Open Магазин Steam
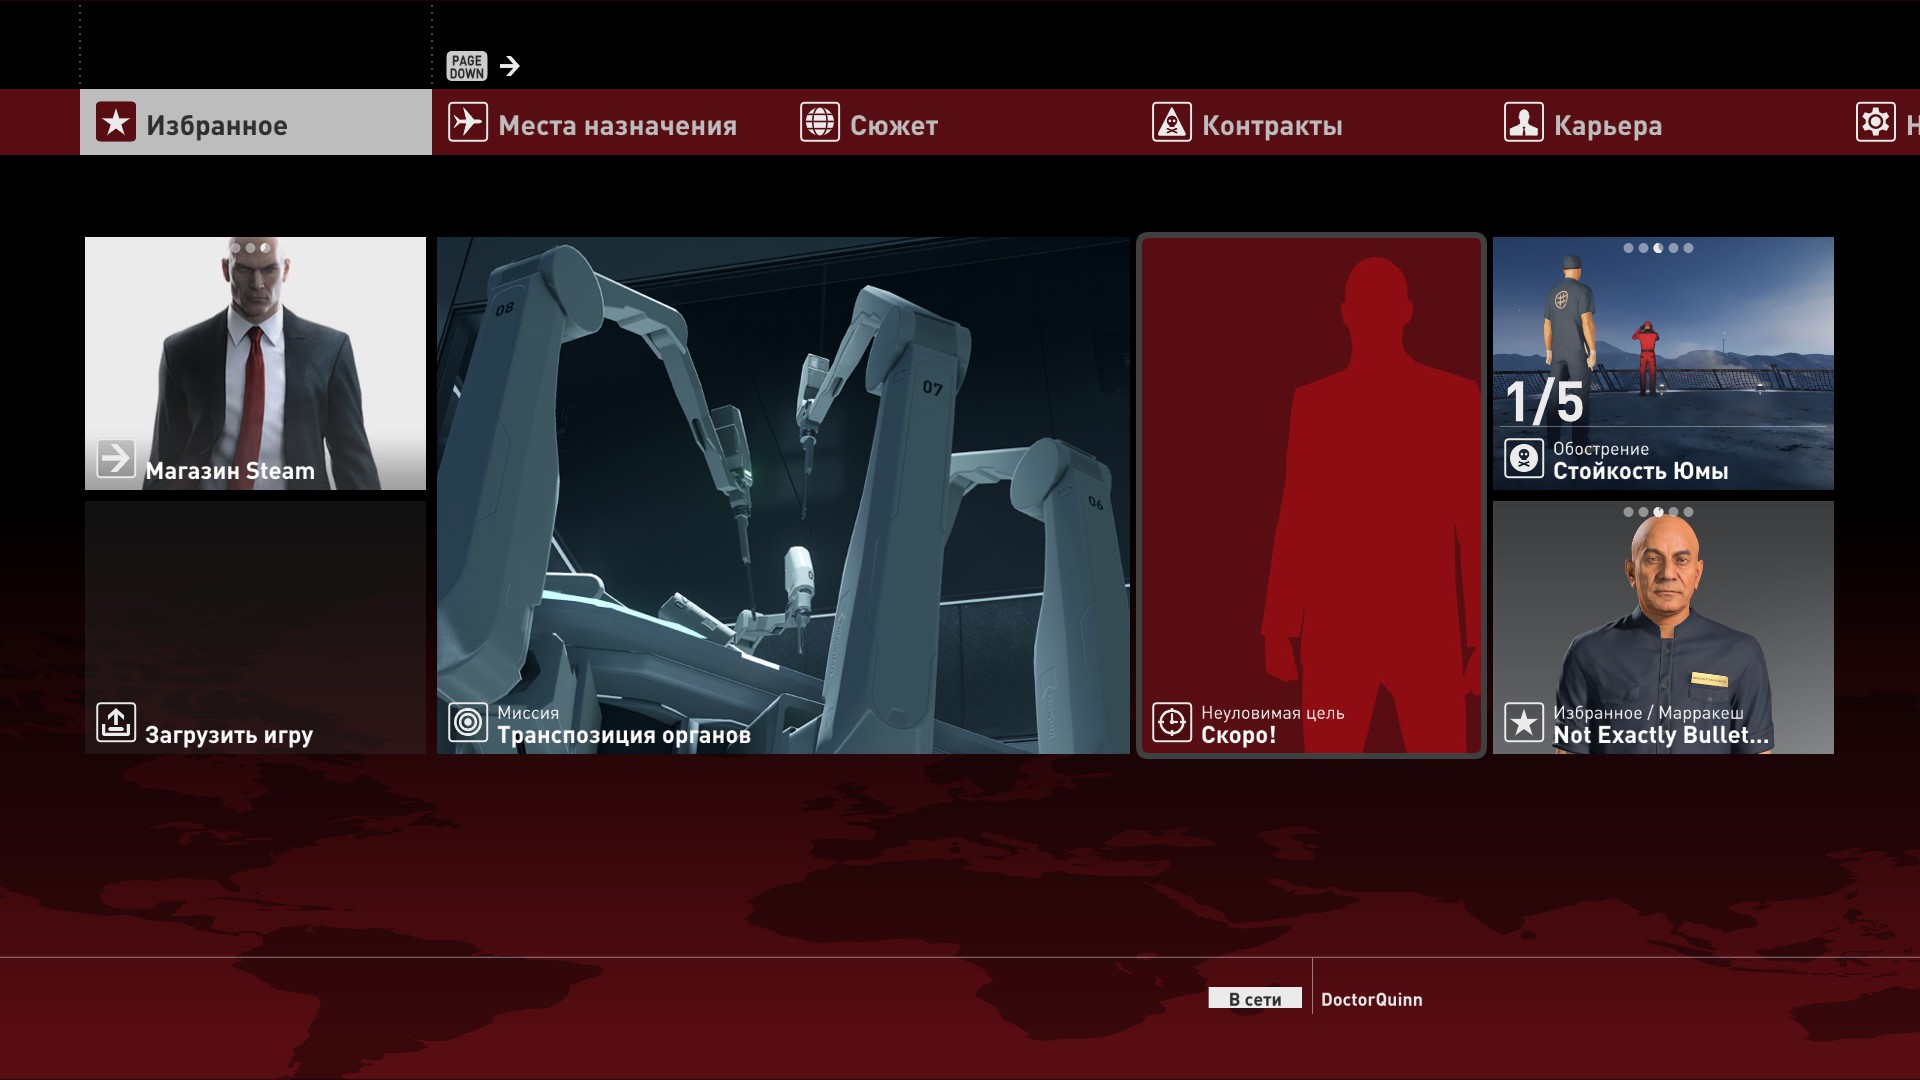Viewport: 1920px width, 1080px height. [x=255, y=363]
